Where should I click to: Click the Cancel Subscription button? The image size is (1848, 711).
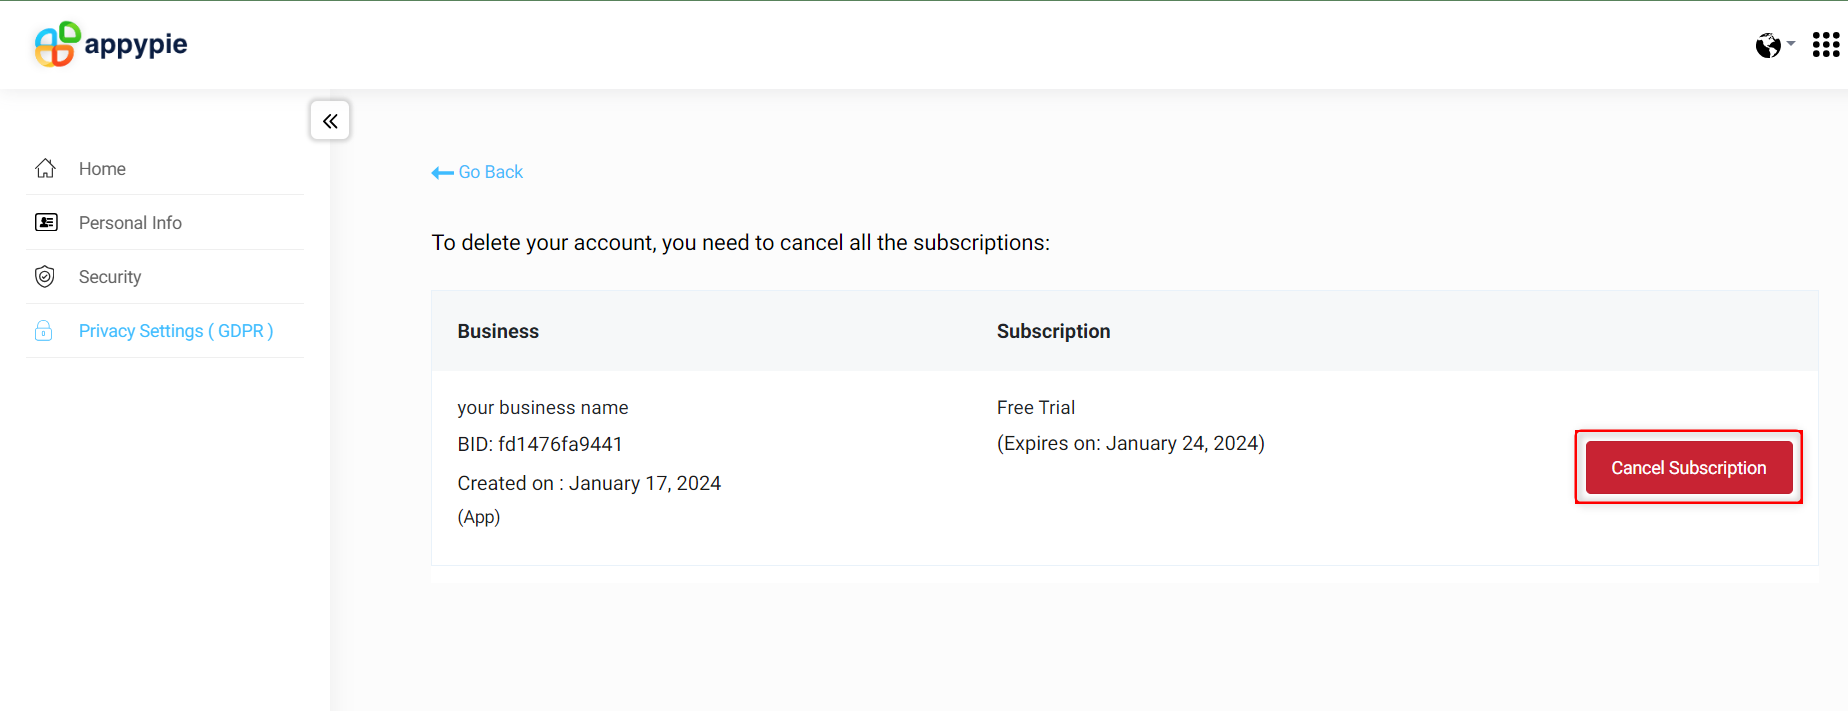pyautogui.click(x=1689, y=467)
